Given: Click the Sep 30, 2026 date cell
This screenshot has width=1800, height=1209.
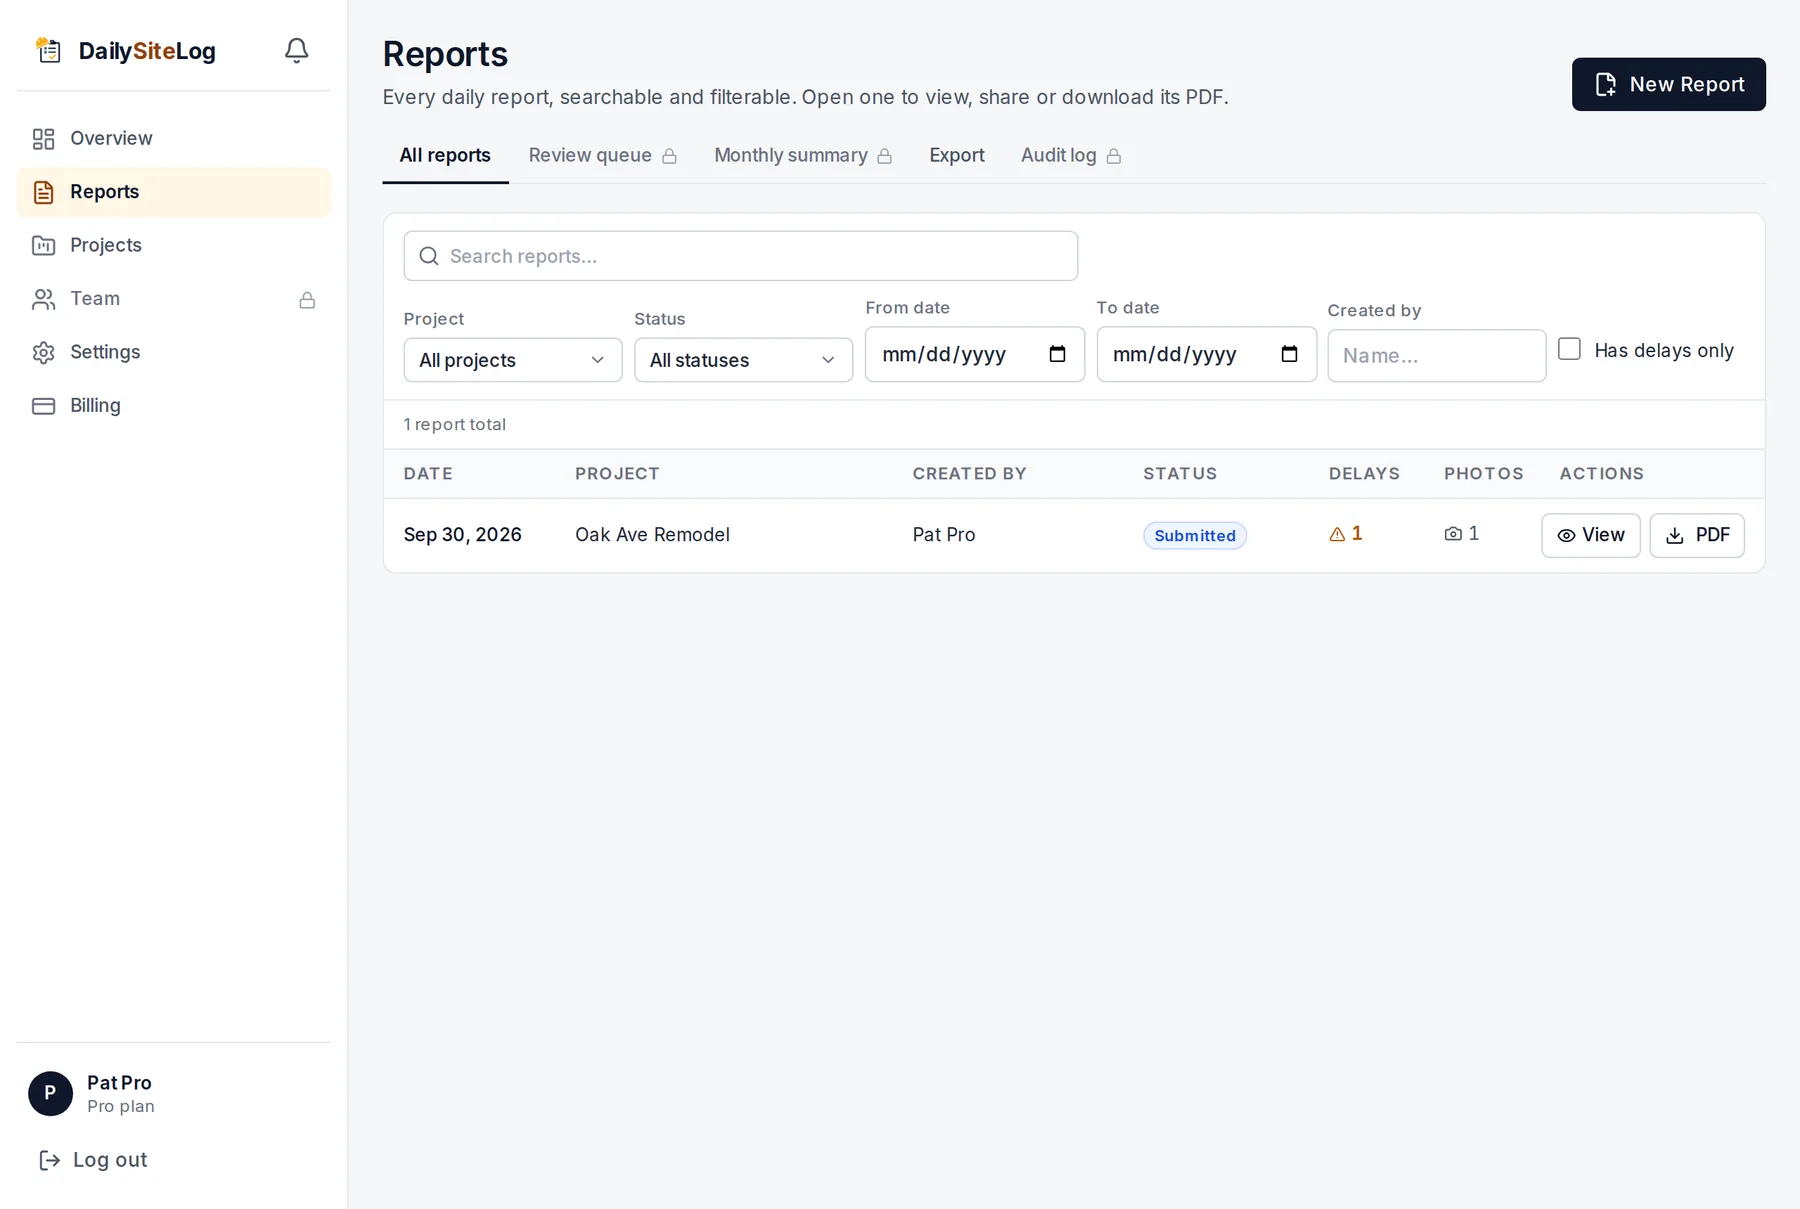Looking at the screenshot, I should (463, 535).
